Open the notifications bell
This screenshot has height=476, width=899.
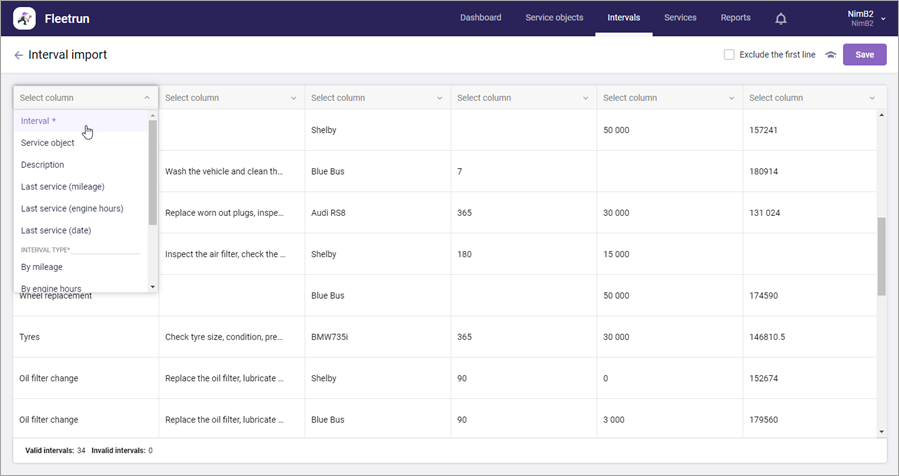click(x=781, y=18)
